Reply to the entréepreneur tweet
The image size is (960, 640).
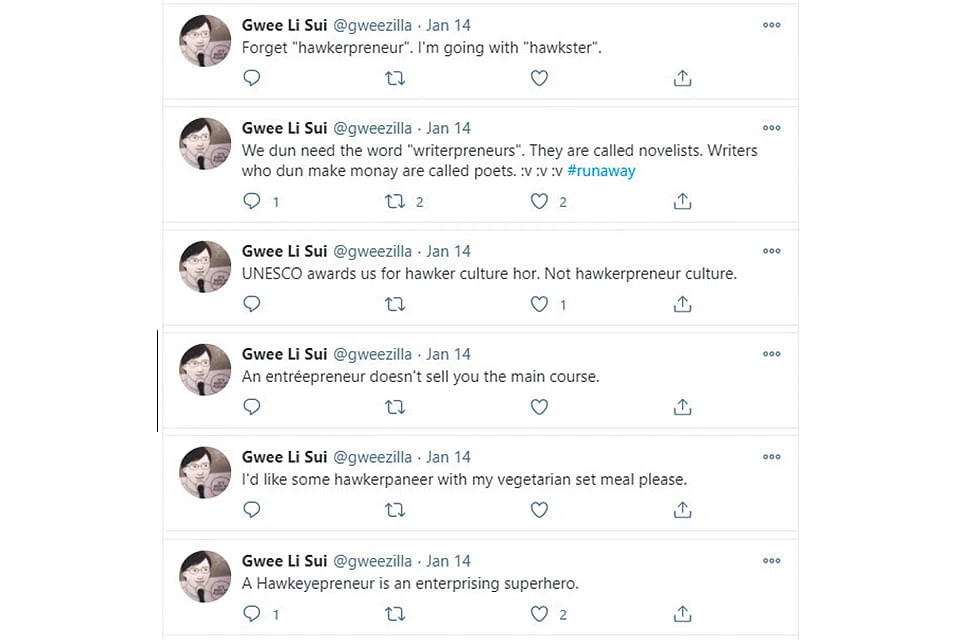[252, 407]
